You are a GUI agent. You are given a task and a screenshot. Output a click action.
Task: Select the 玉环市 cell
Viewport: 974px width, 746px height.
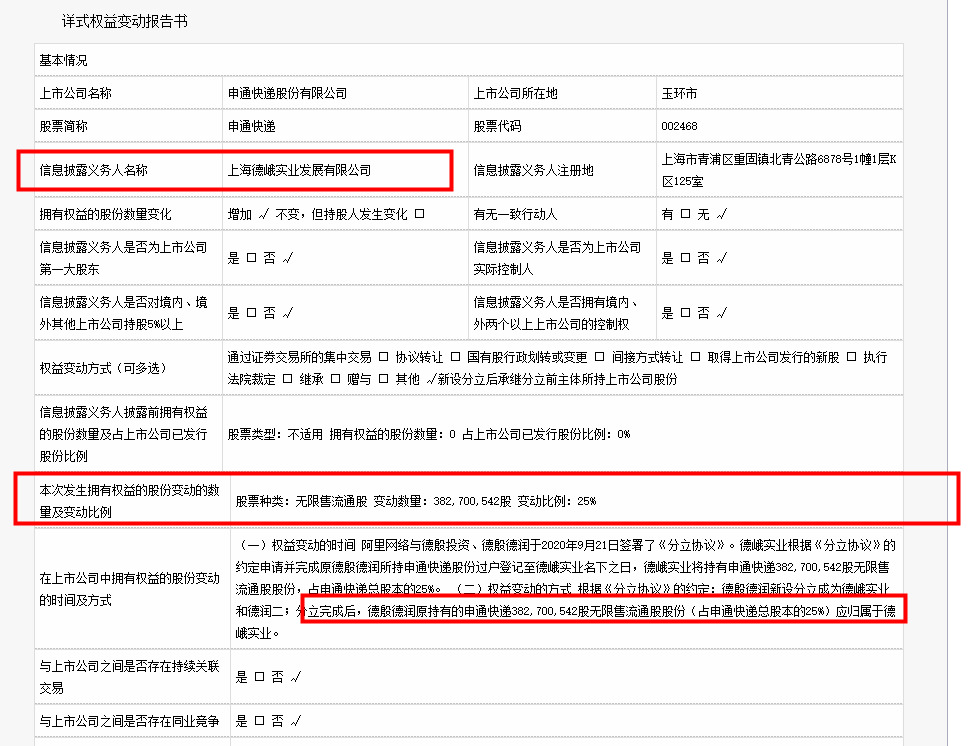(780, 93)
